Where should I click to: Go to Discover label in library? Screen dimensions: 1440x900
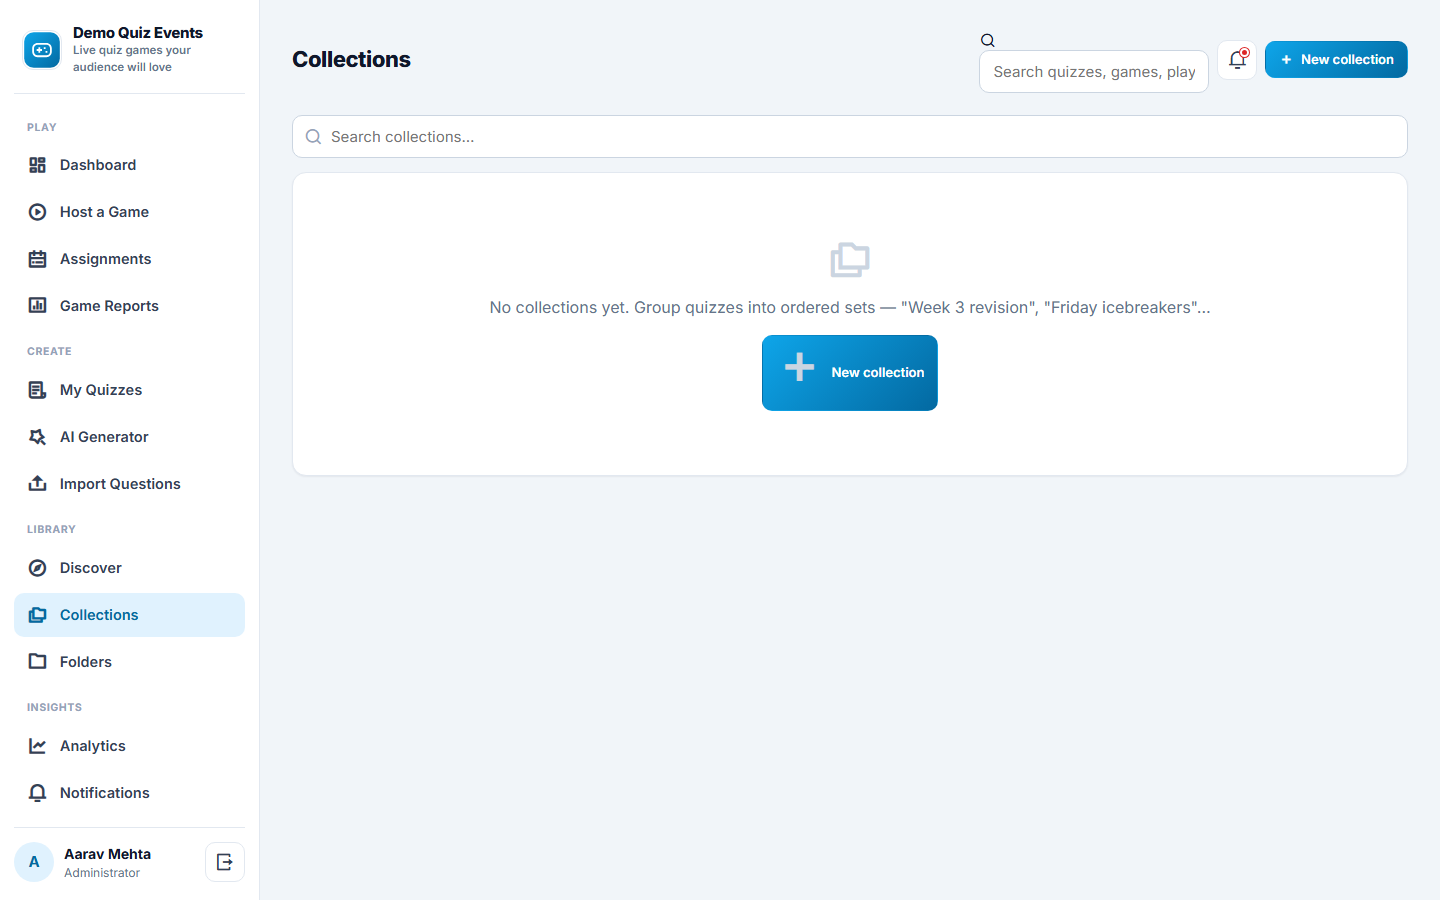(91, 568)
